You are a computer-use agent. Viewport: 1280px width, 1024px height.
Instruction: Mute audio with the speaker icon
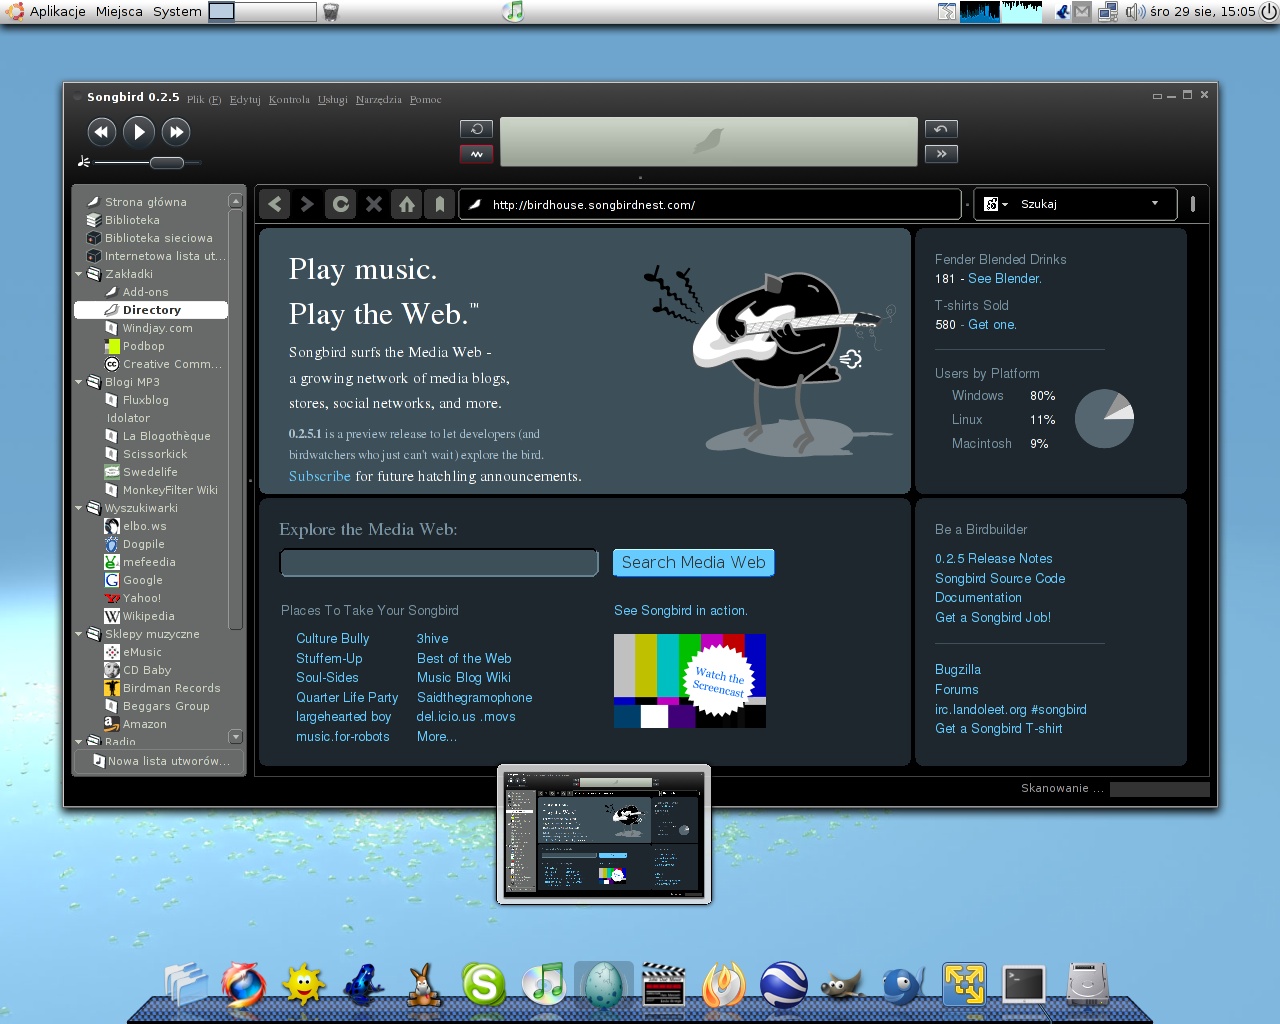(x=84, y=162)
